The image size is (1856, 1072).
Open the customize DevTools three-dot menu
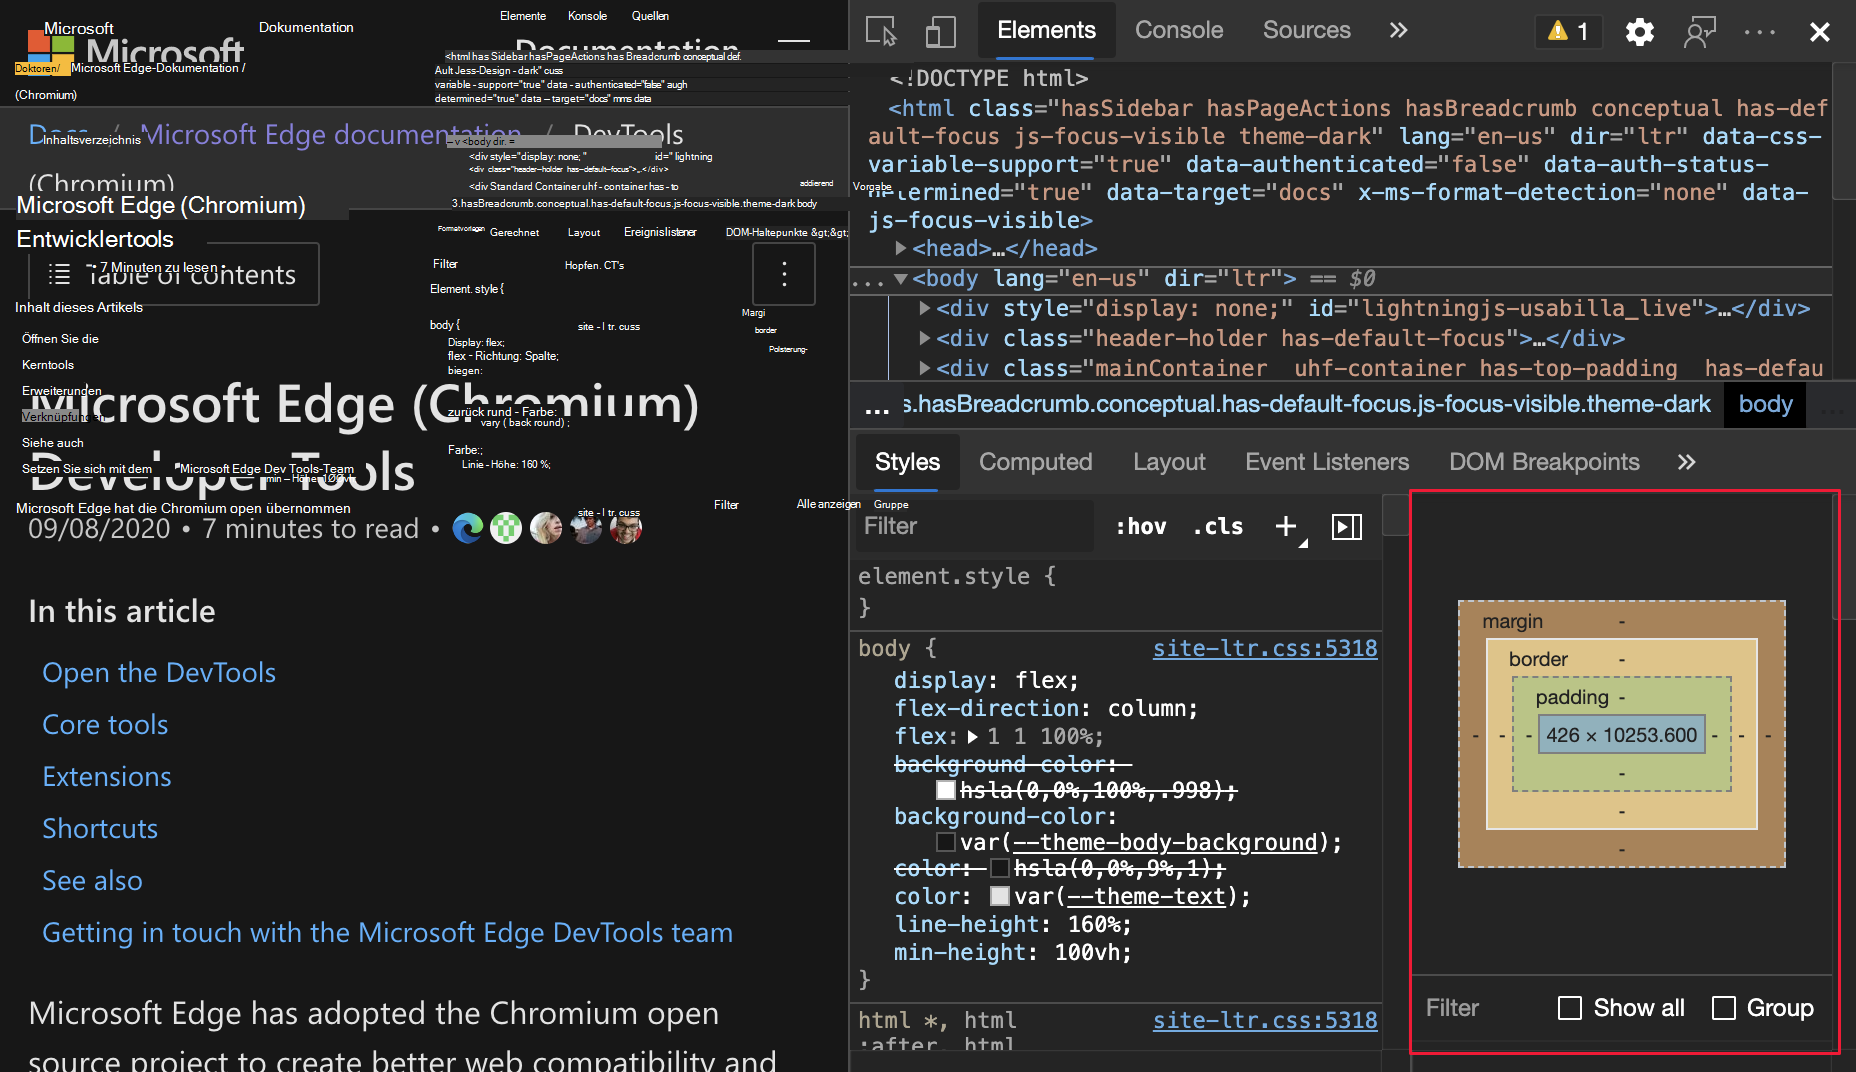pos(1760,32)
